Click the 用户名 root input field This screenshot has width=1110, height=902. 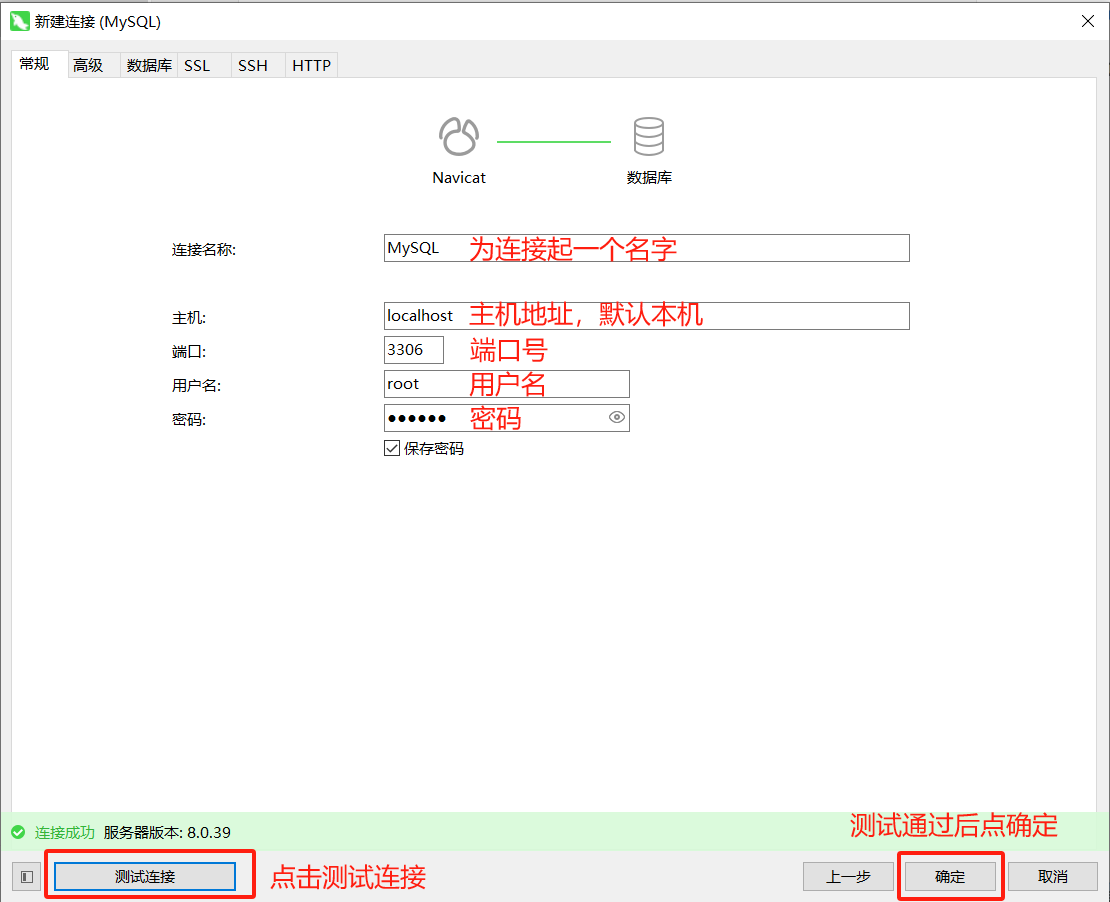point(506,384)
